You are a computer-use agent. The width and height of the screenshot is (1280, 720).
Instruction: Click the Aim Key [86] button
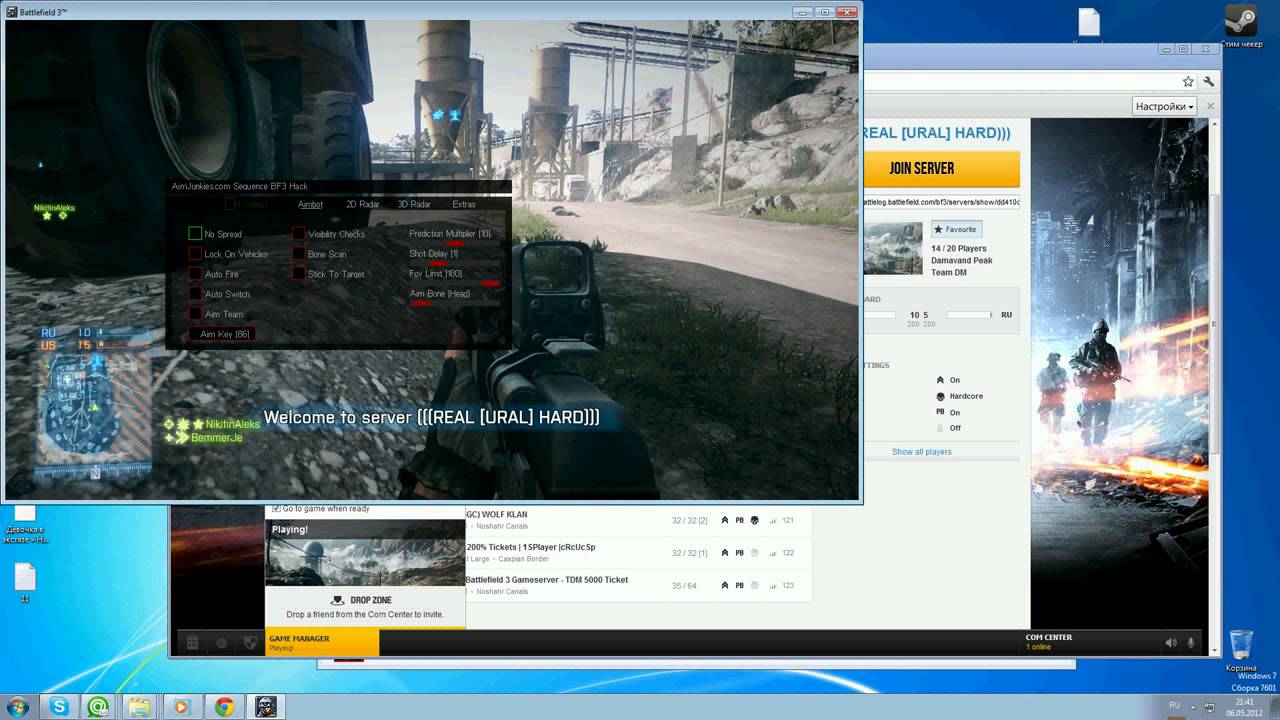click(222, 334)
